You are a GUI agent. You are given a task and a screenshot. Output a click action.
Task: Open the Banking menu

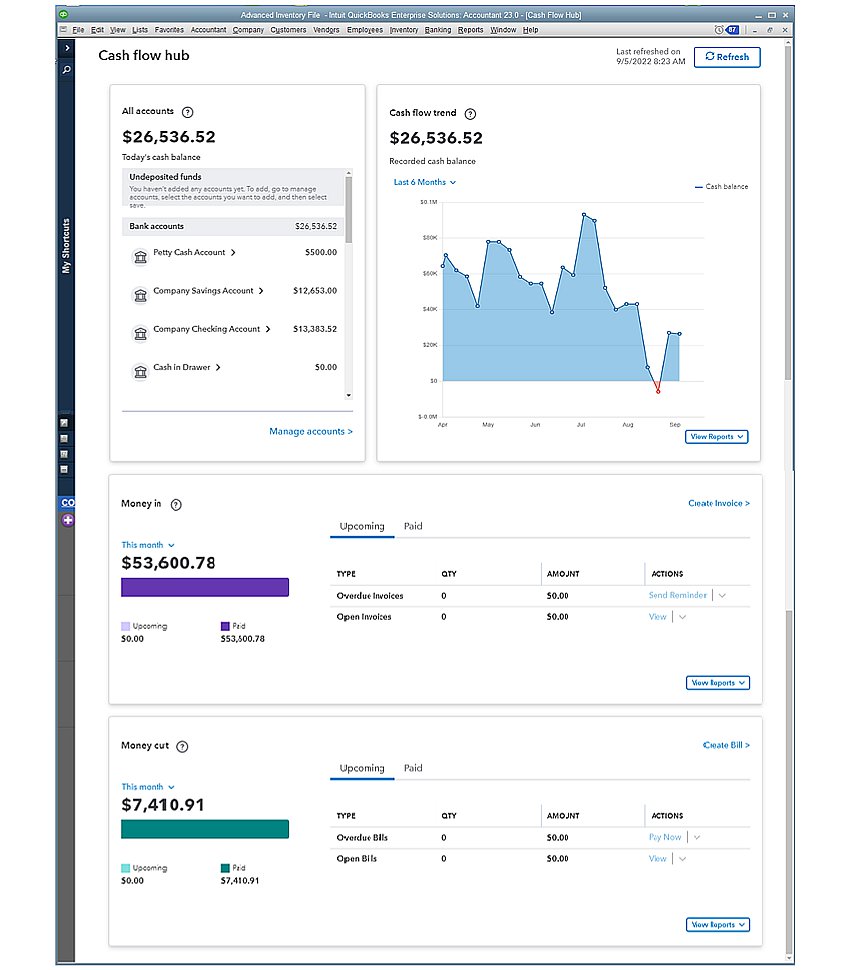click(437, 30)
